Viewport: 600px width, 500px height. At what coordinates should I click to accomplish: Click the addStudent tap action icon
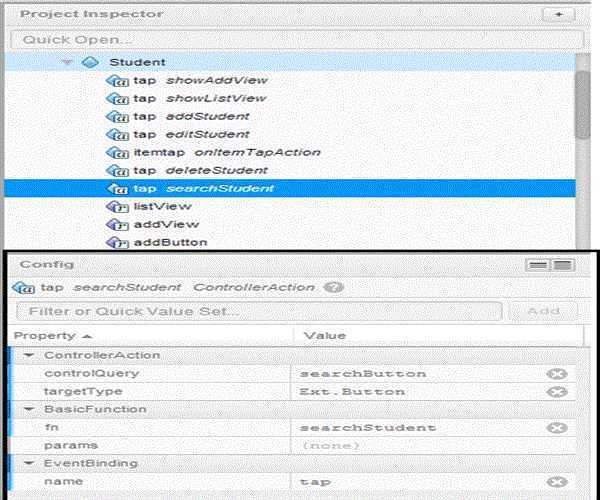(x=117, y=116)
